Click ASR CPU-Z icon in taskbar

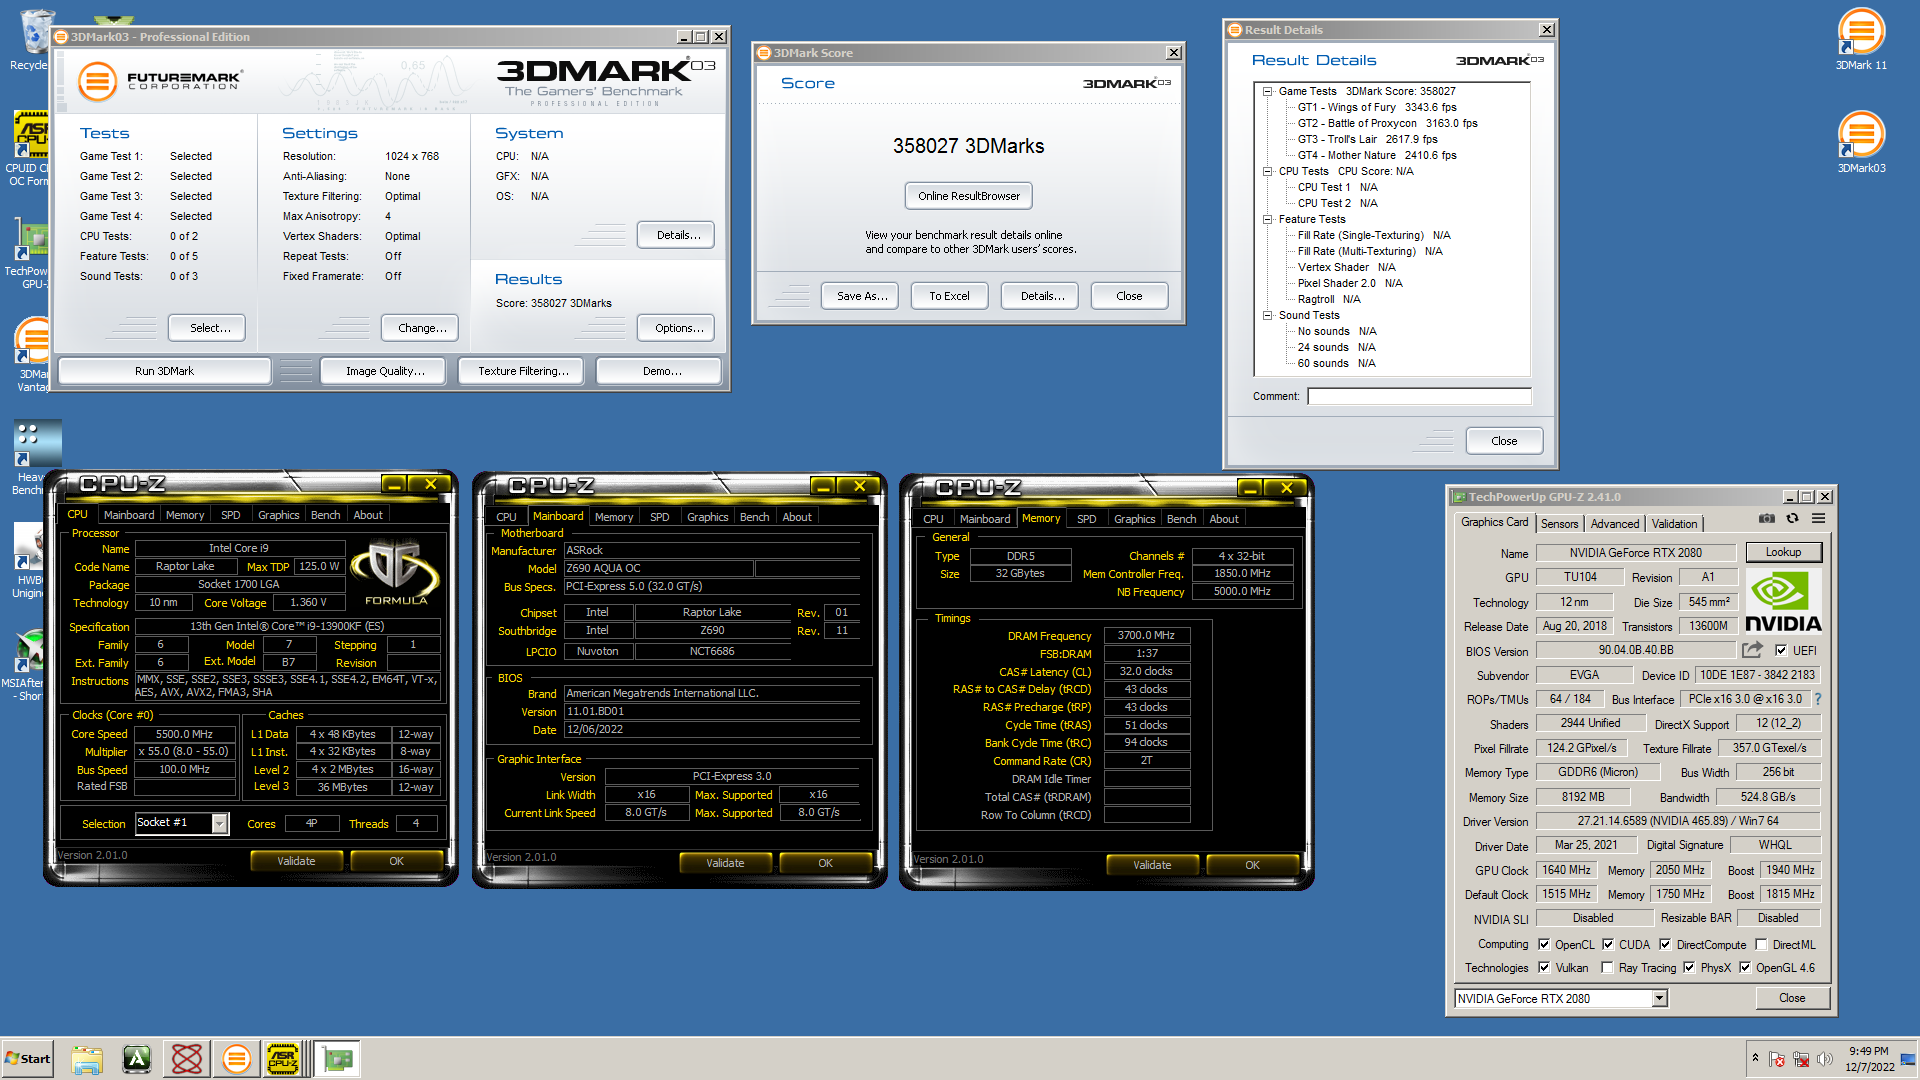283,1059
